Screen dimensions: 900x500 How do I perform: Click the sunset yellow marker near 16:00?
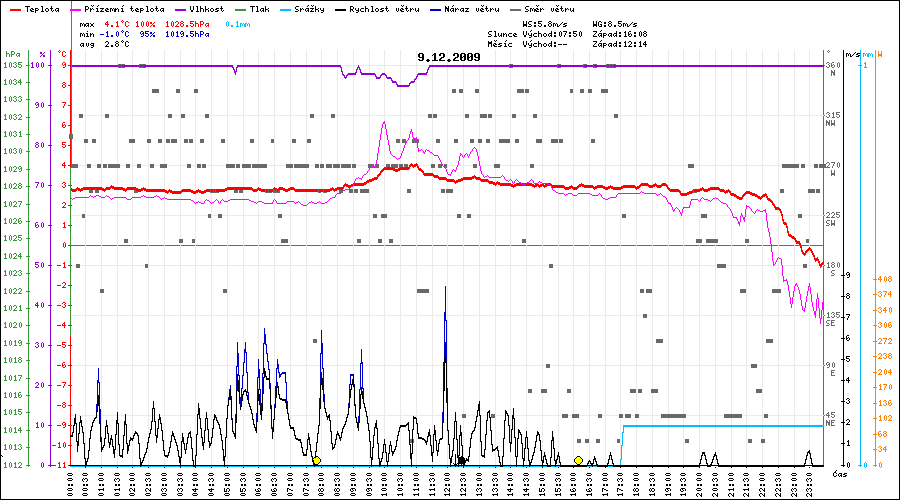578,461
